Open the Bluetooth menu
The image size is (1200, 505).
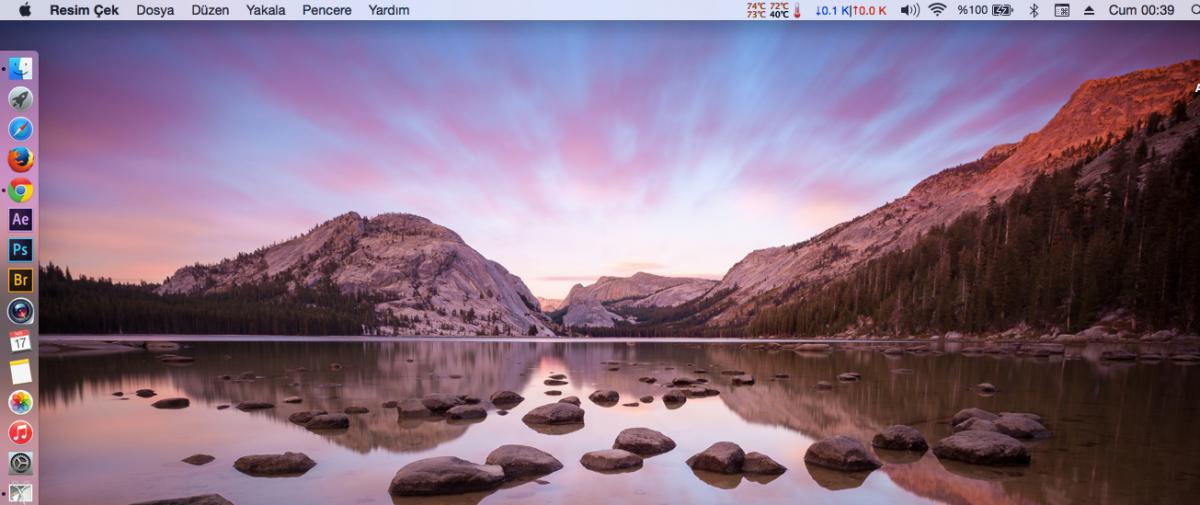[1034, 10]
